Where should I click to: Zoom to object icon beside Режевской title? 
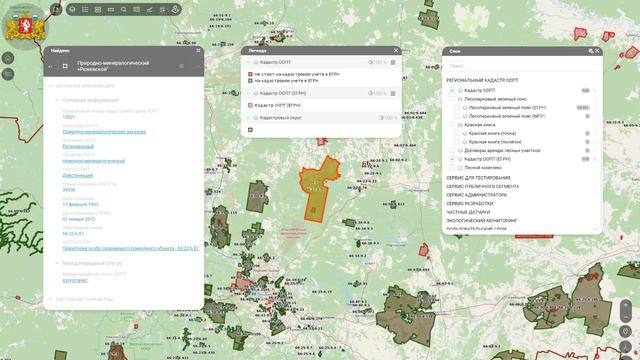pyautogui.click(x=65, y=66)
